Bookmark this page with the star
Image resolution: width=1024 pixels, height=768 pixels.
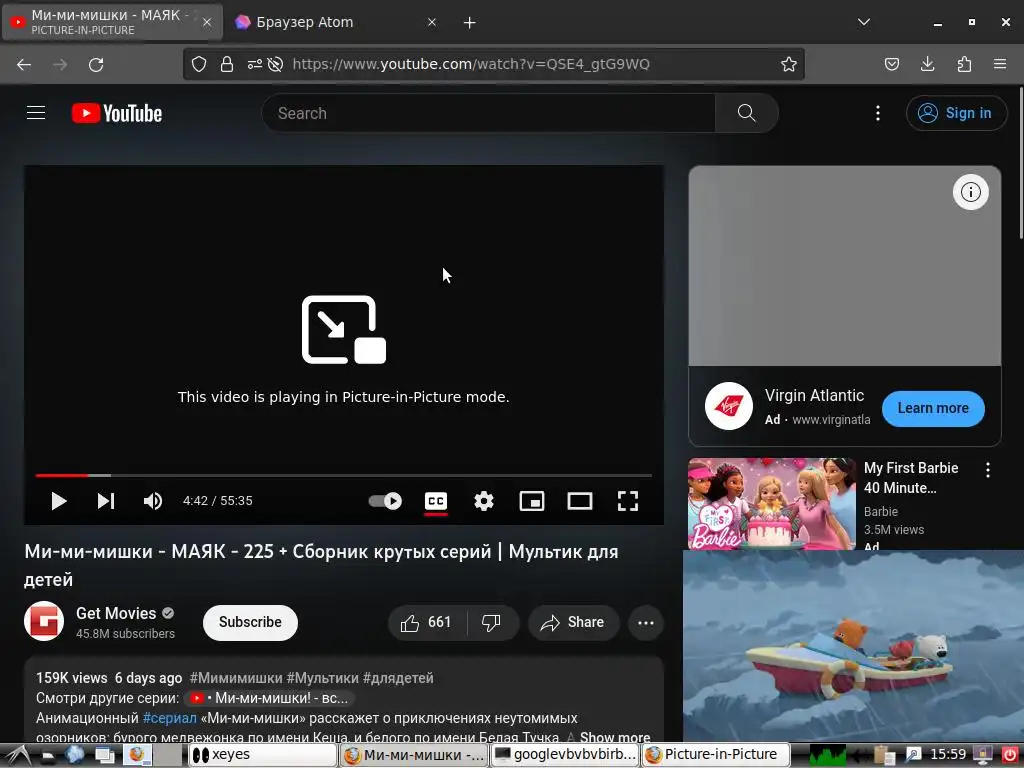(x=788, y=64)
